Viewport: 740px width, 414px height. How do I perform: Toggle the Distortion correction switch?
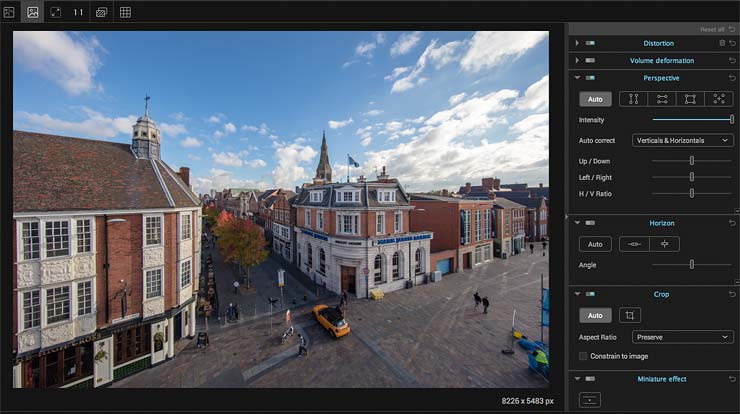[590, 43]
